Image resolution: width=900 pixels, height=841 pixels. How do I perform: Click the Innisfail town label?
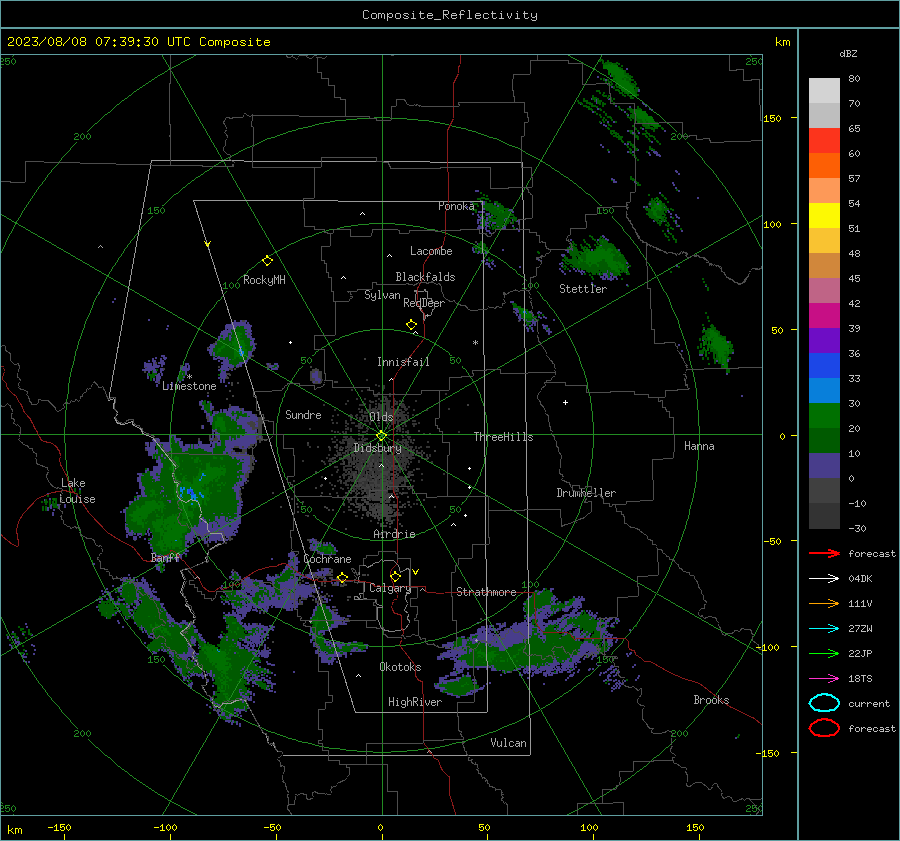click(403, 362)
